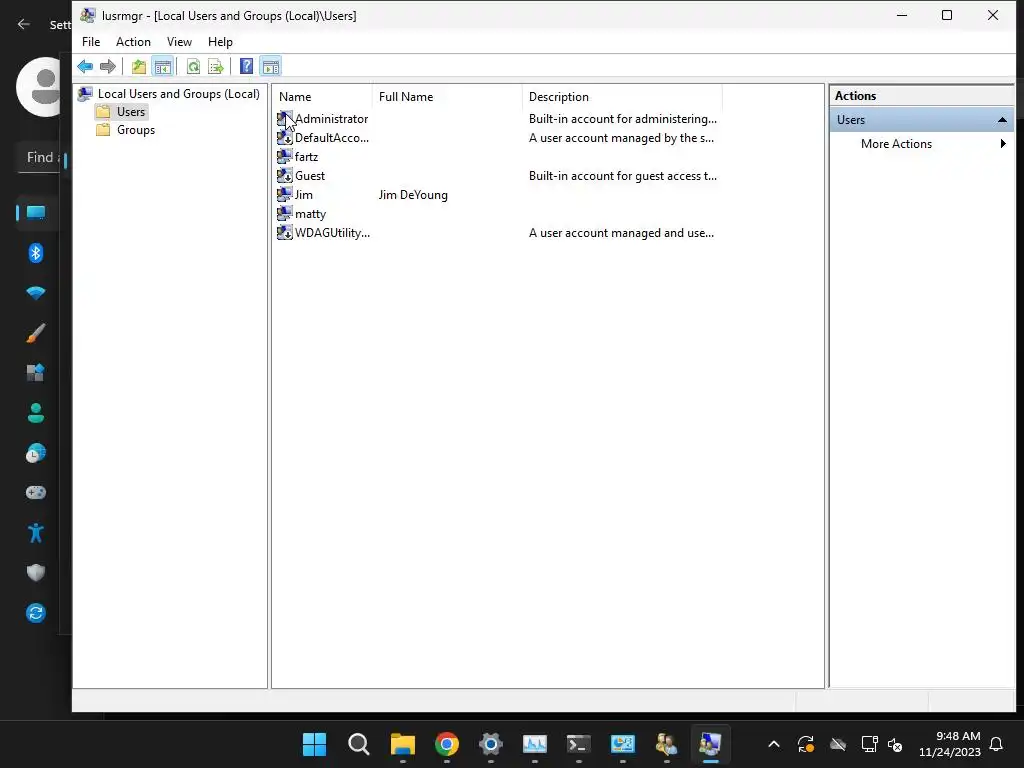
Task: Click the Forward arrow toolbar icon
Action: pyautogui.click(x=108, y=66)
